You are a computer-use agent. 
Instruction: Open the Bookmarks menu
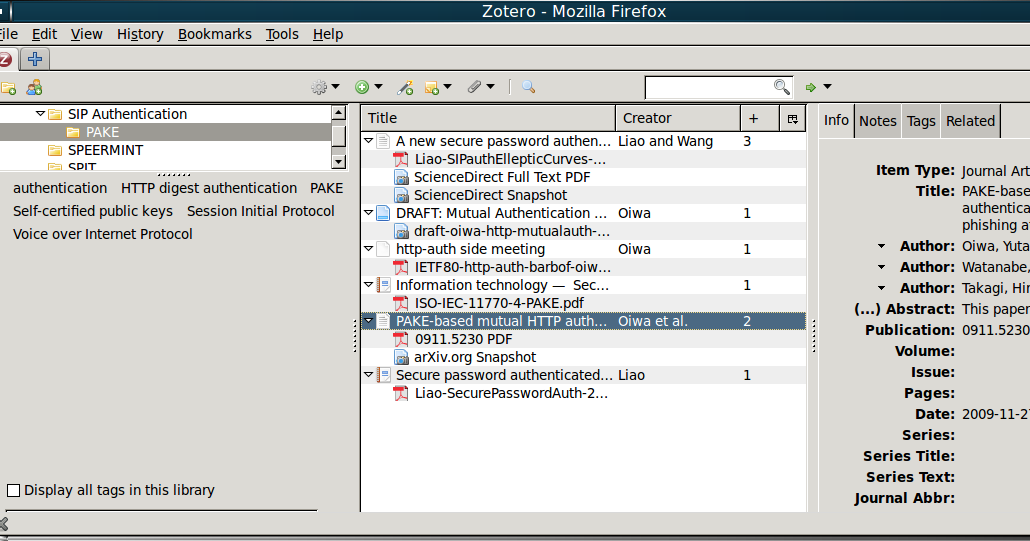(x=215, y=34)
